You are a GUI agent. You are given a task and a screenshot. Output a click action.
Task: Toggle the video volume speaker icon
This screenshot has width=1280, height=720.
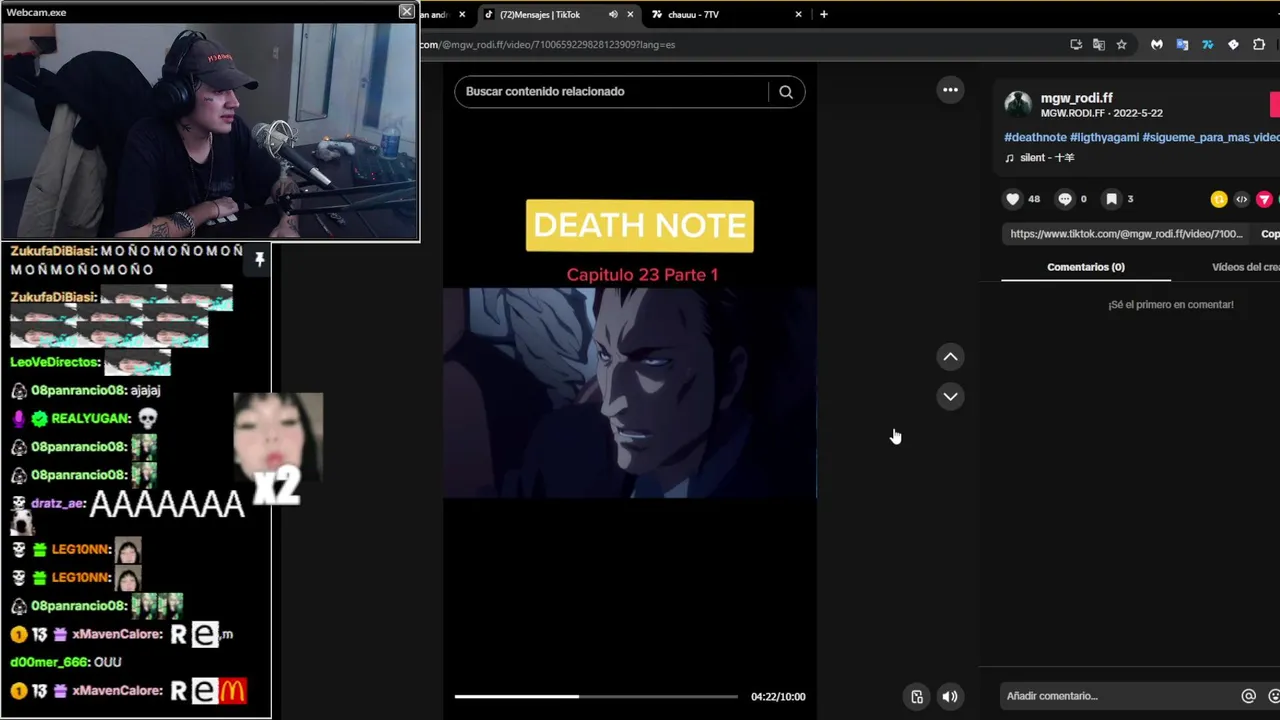tap(950, 697)
